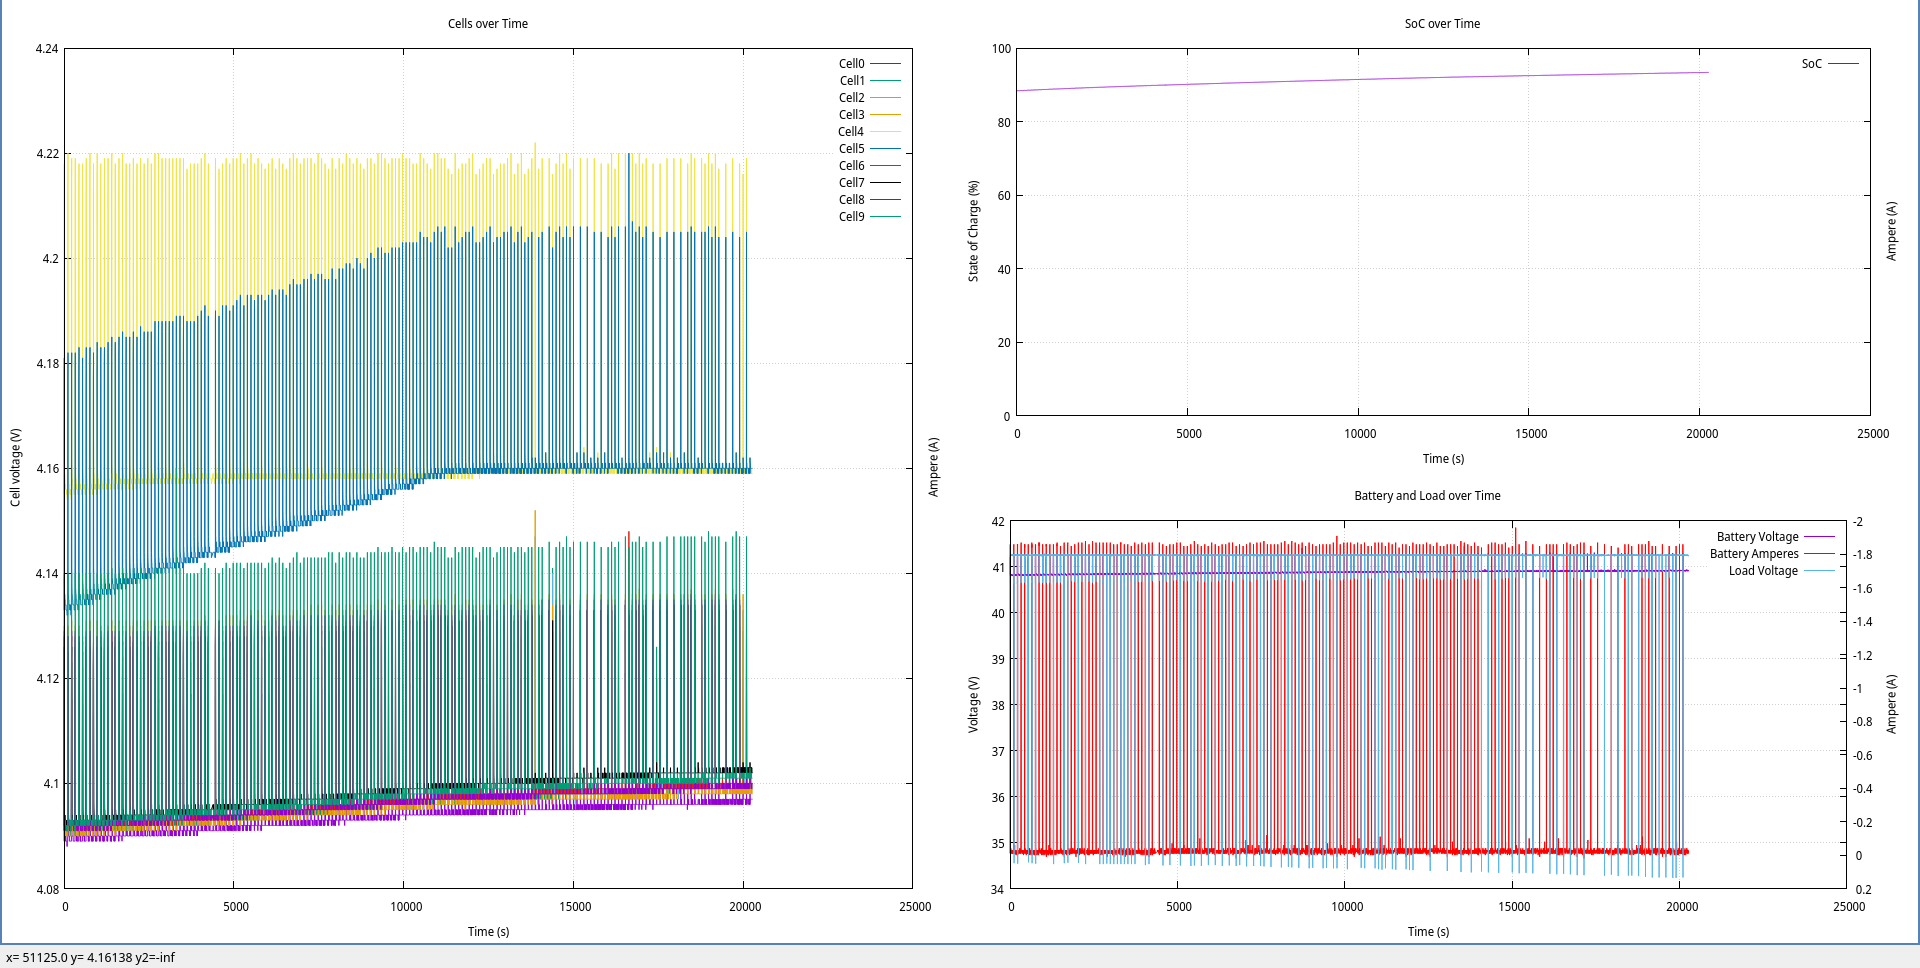Click the 25000 tick on SoC time axis
The width and height of the screenshot is (1920, 968).
1873,434
